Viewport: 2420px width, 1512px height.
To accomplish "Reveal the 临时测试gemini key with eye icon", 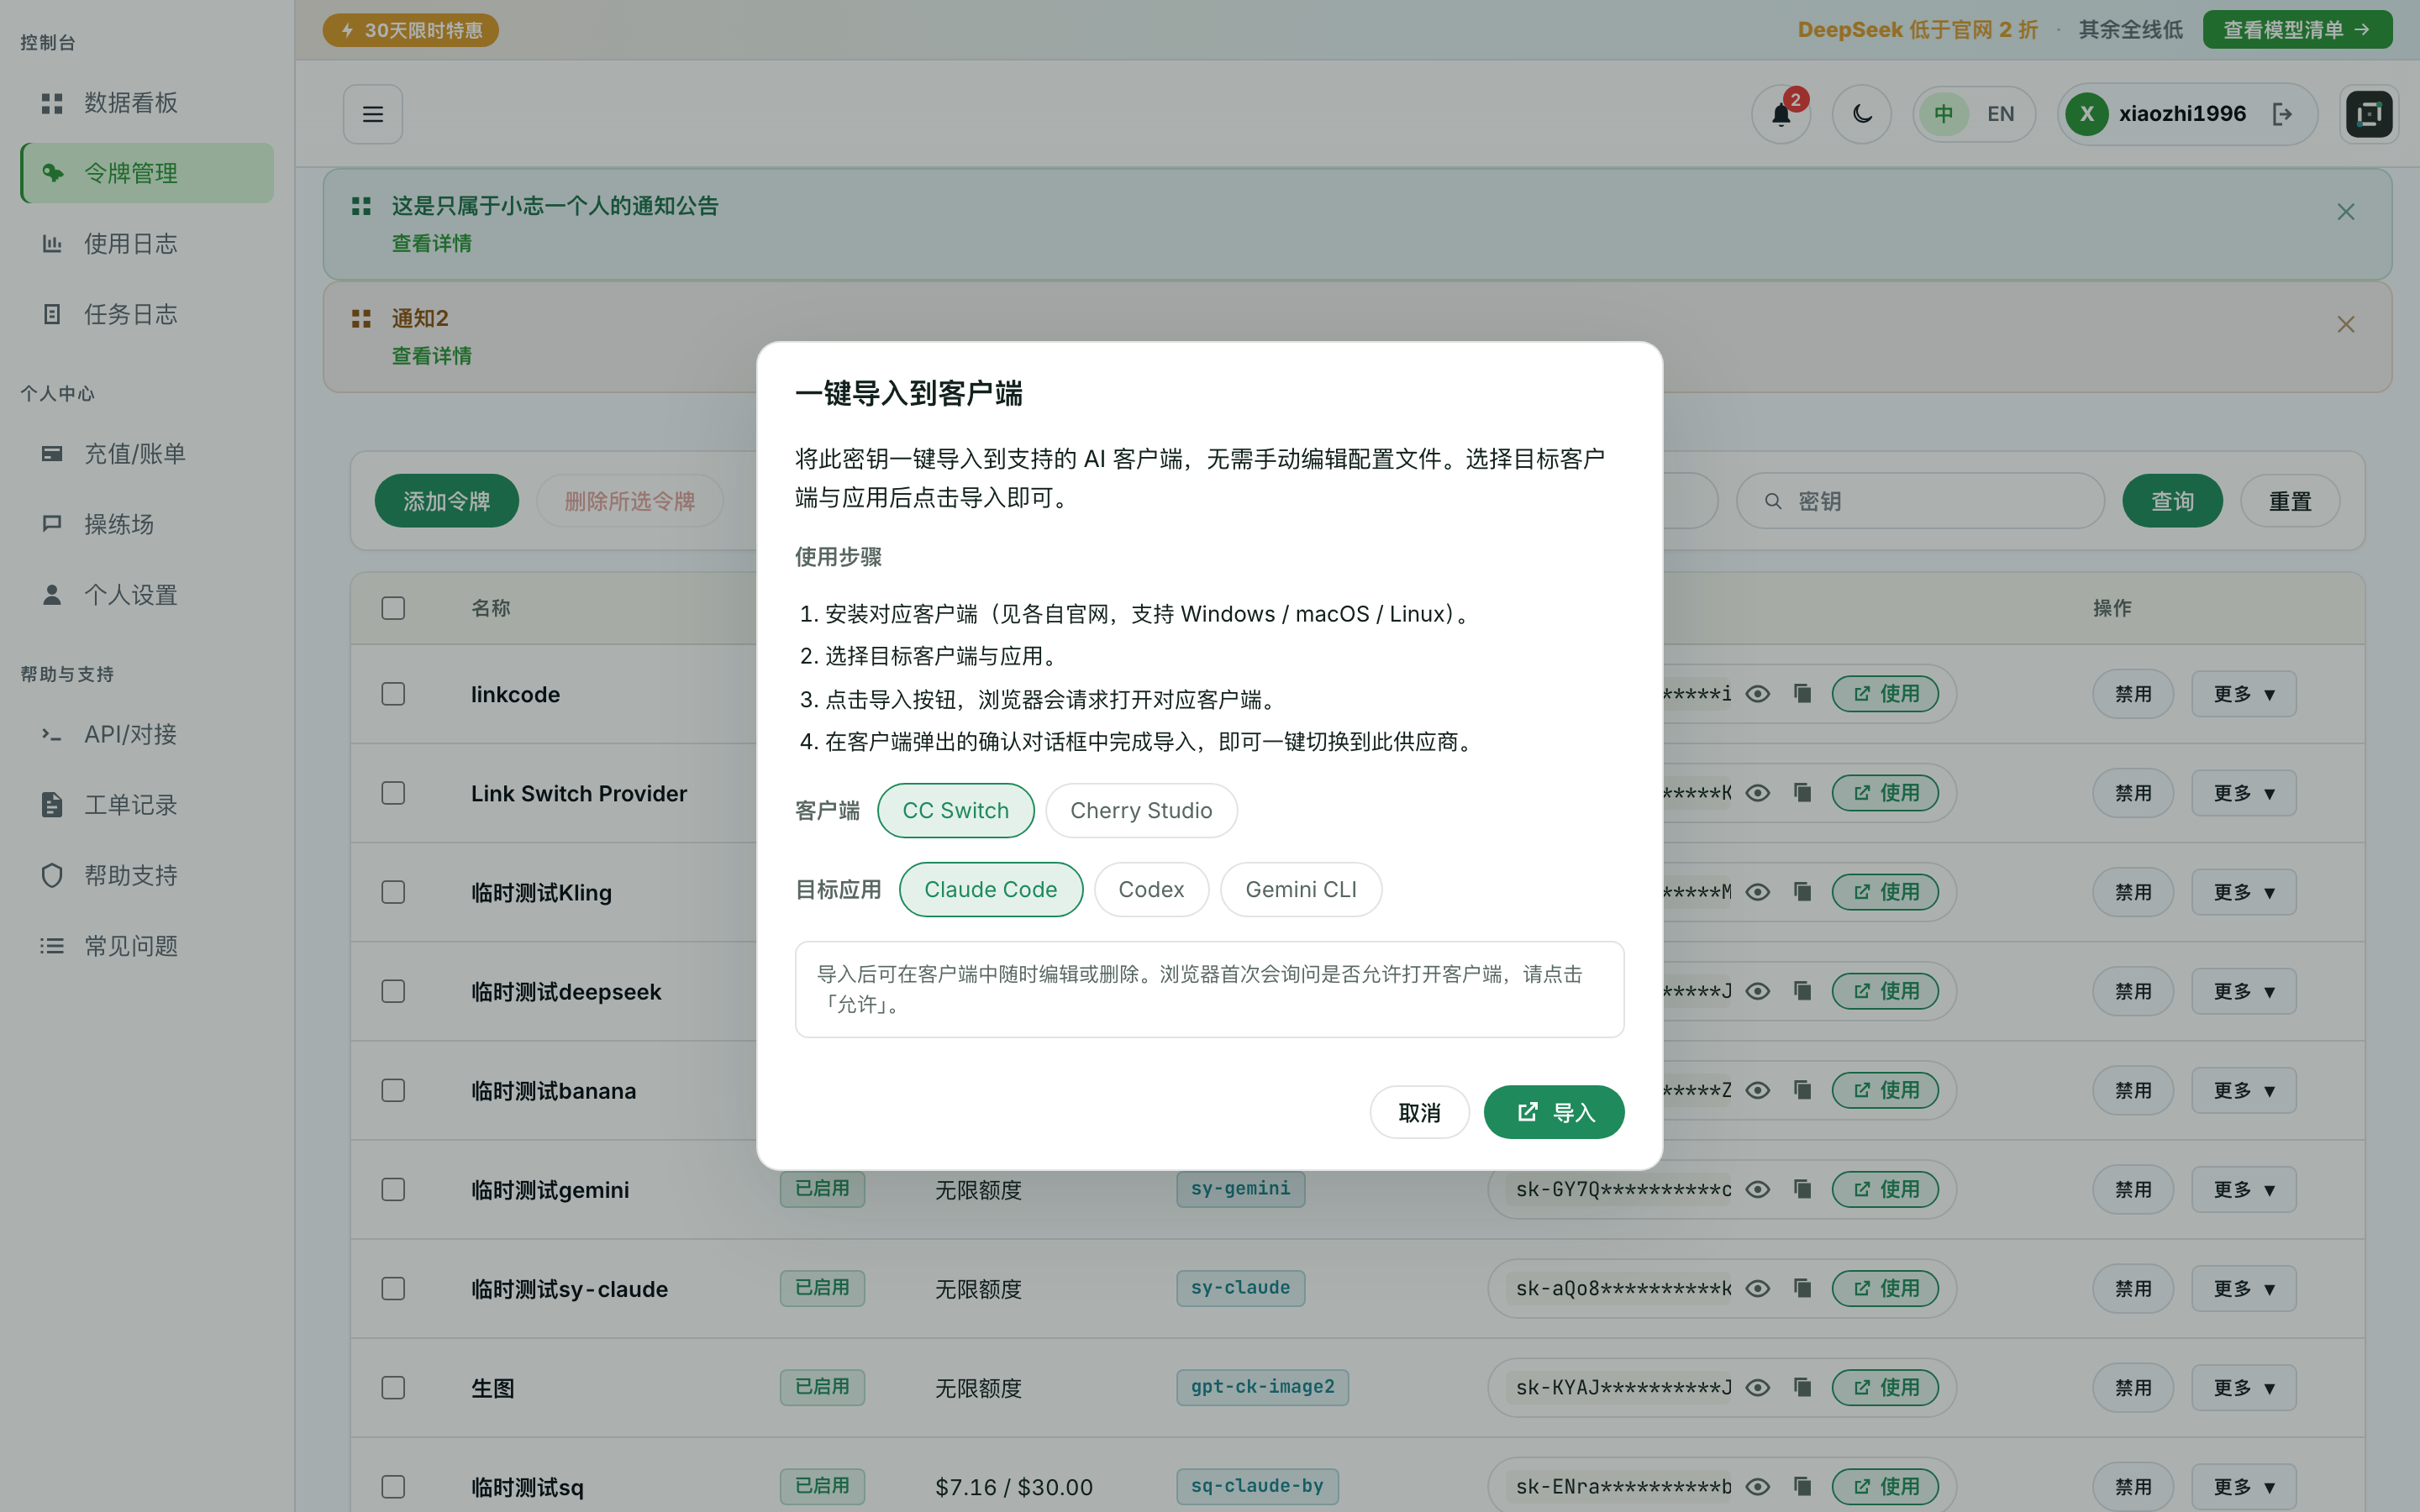I will pyautogui.click(x=1758, y=1189).
